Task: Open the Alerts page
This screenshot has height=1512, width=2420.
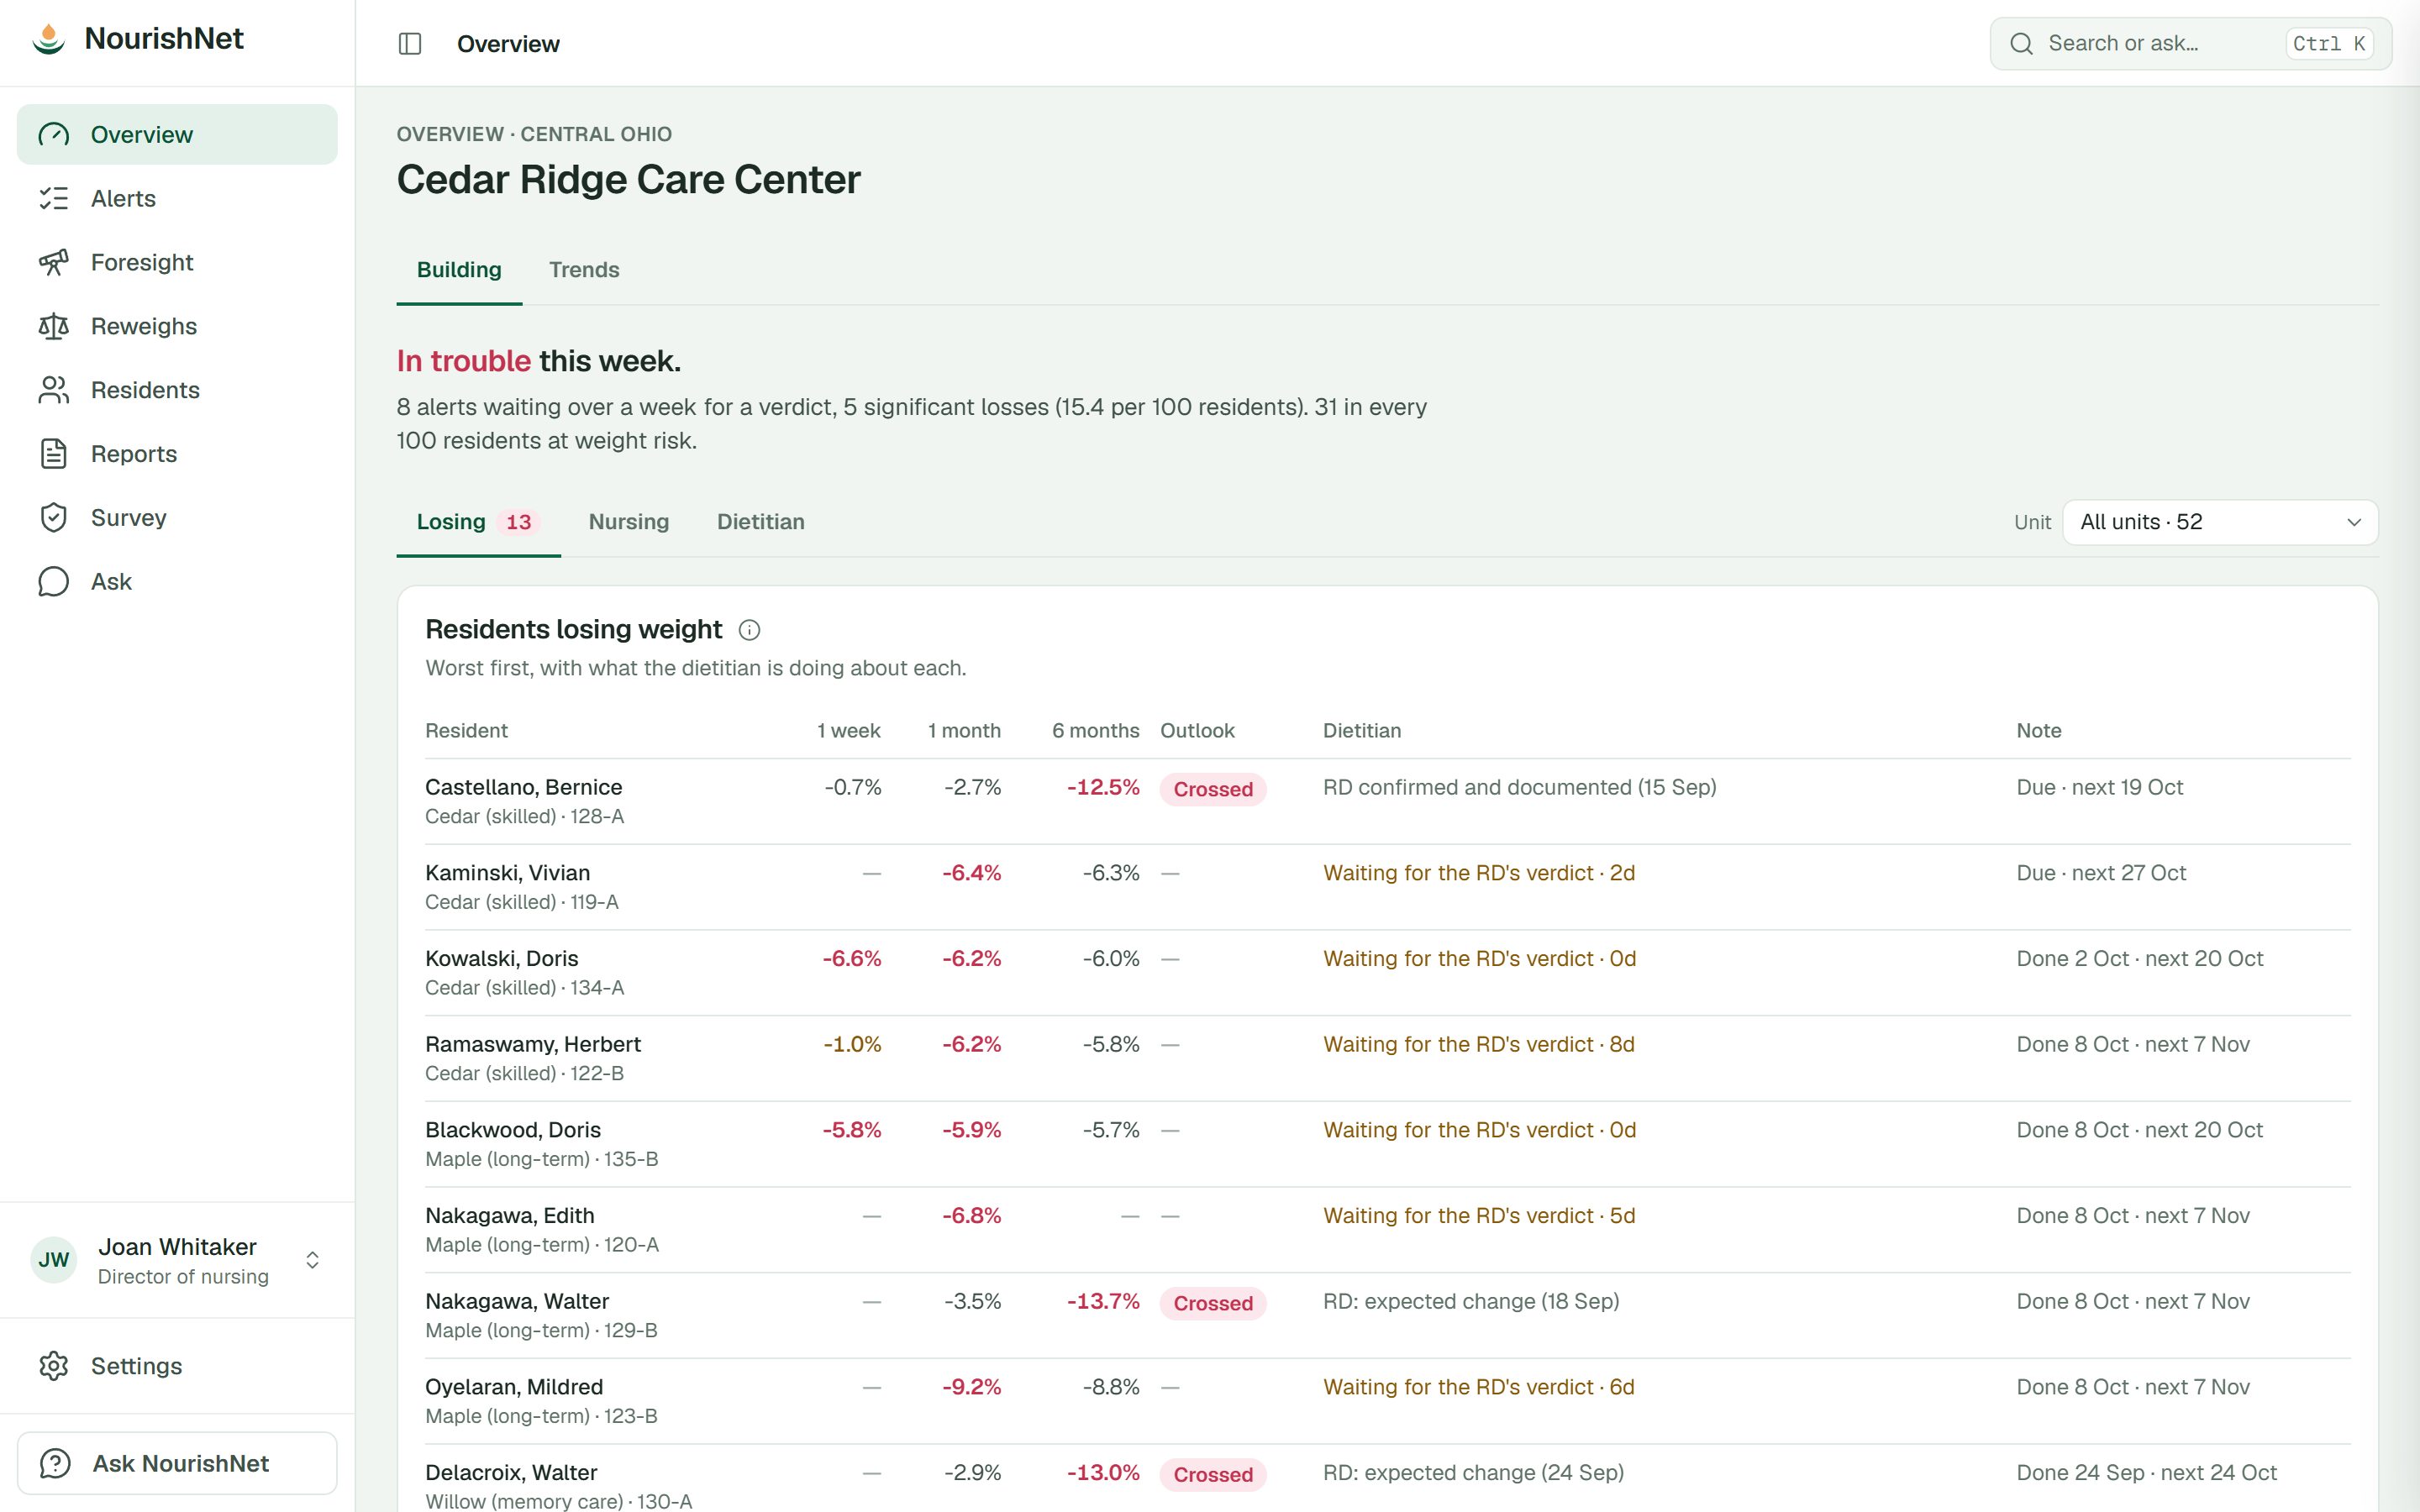Action: [177, 198]
